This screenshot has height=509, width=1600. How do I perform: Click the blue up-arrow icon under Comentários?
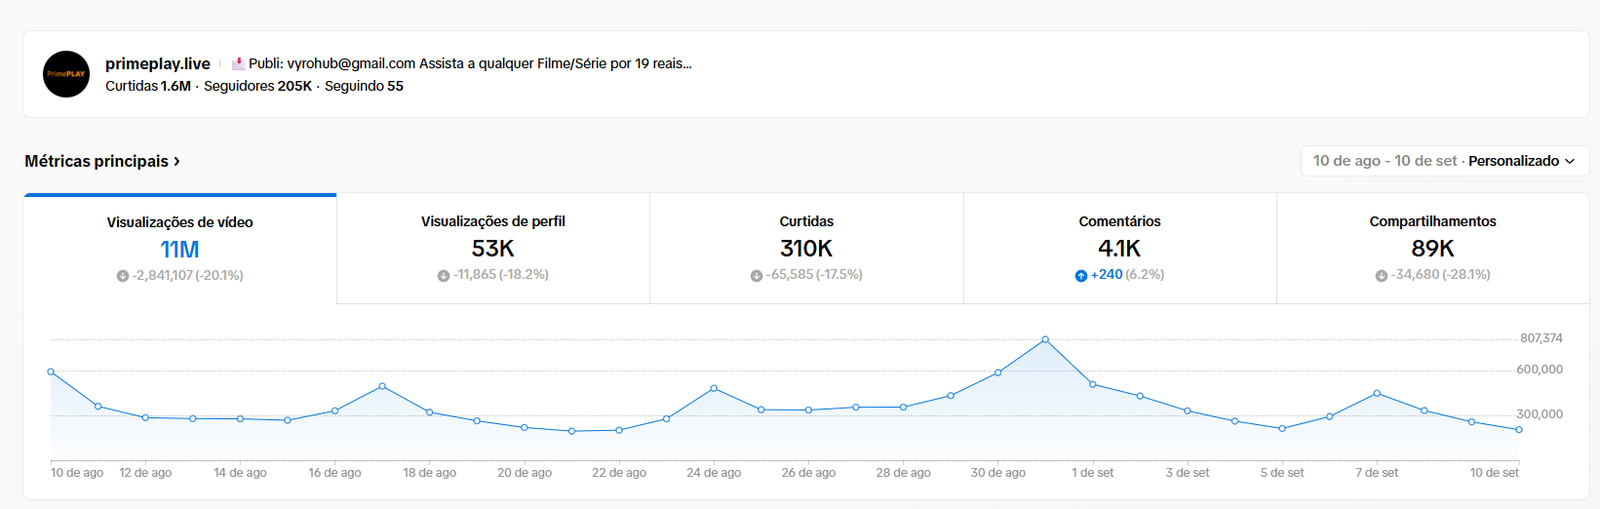pyautogui.click(x=1081, y=275)
